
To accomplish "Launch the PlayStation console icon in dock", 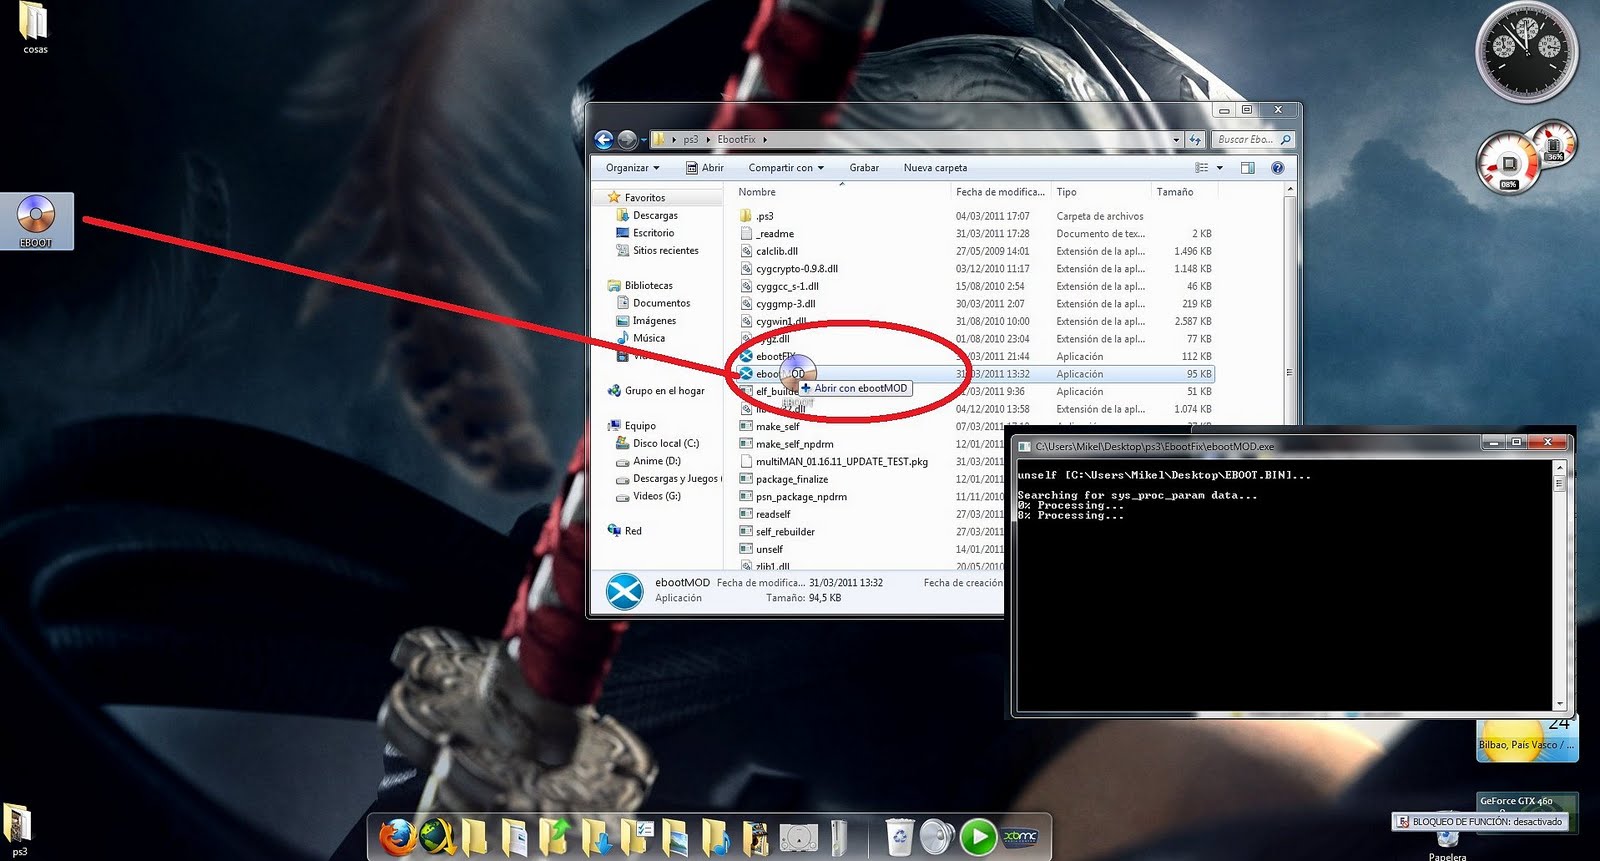I will [798, 837].
